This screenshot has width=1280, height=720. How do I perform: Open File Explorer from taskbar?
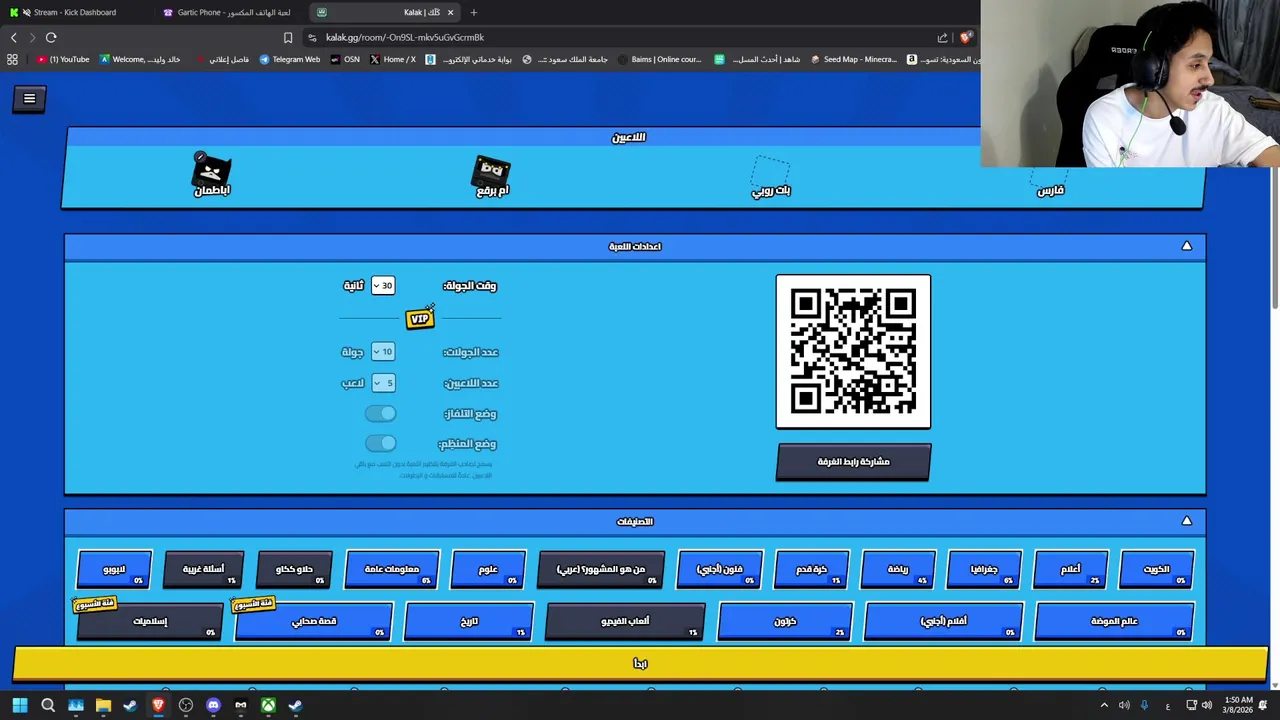(x=103, y=705)
